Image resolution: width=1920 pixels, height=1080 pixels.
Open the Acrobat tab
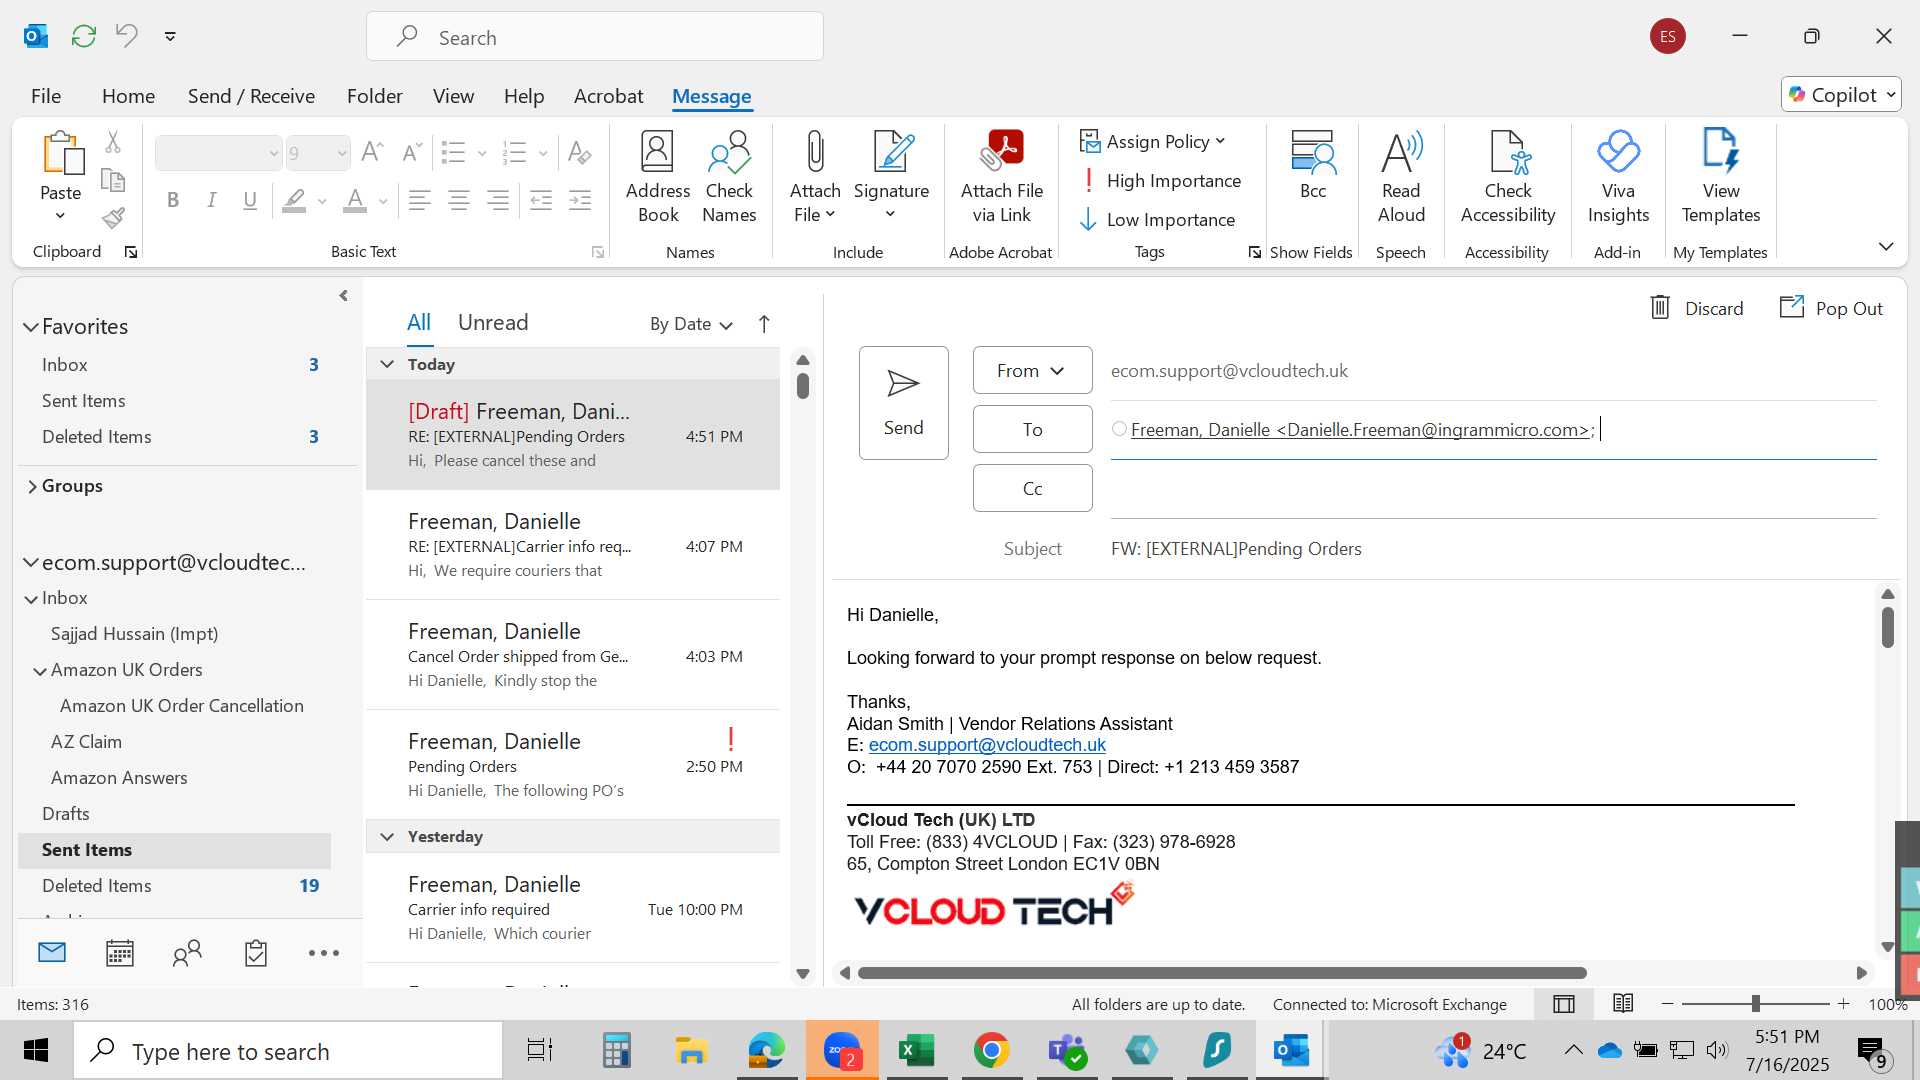tap(608, 96)
